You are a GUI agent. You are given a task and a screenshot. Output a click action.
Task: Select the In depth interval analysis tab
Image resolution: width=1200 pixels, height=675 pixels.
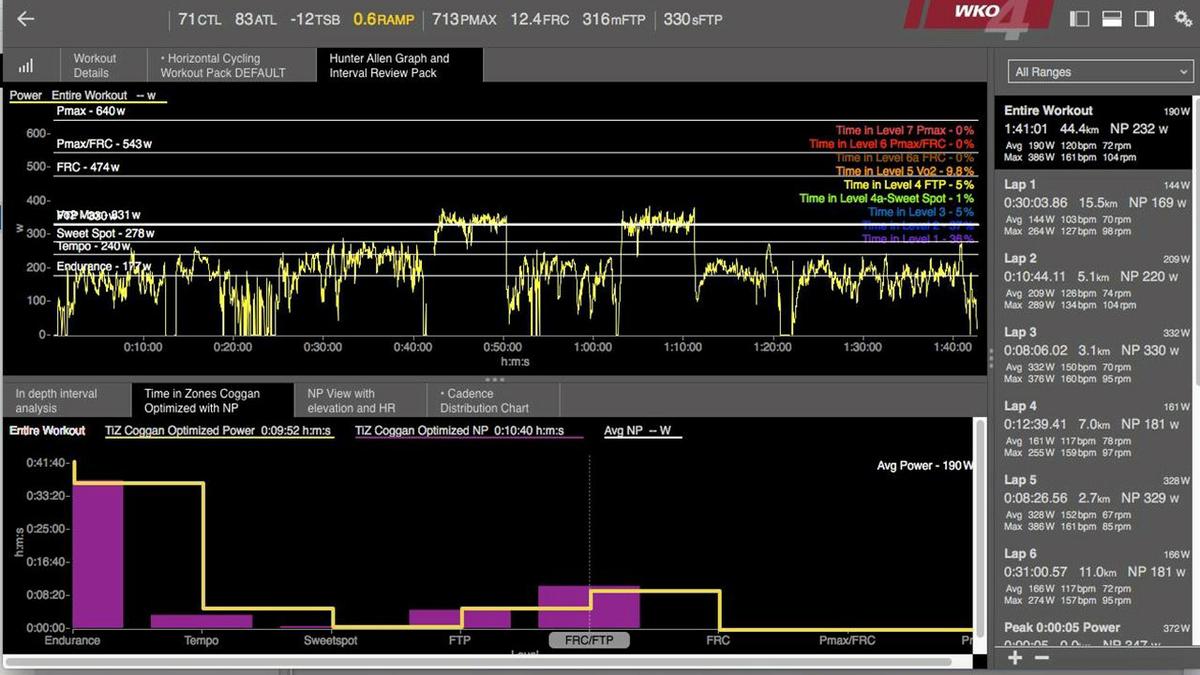click(x=57, y=401)
